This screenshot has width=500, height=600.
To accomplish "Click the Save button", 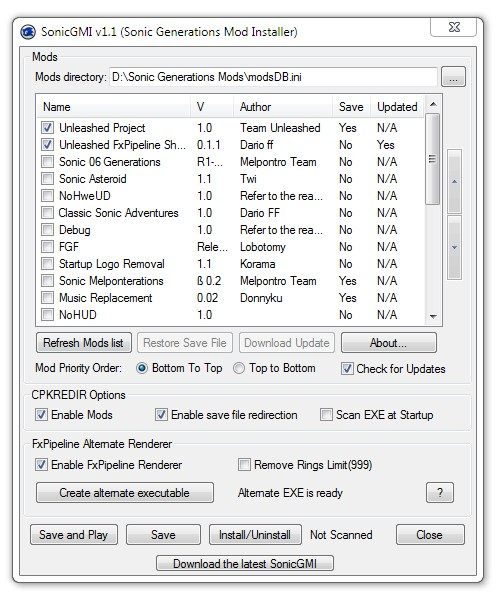I will (x=163, y=535).
